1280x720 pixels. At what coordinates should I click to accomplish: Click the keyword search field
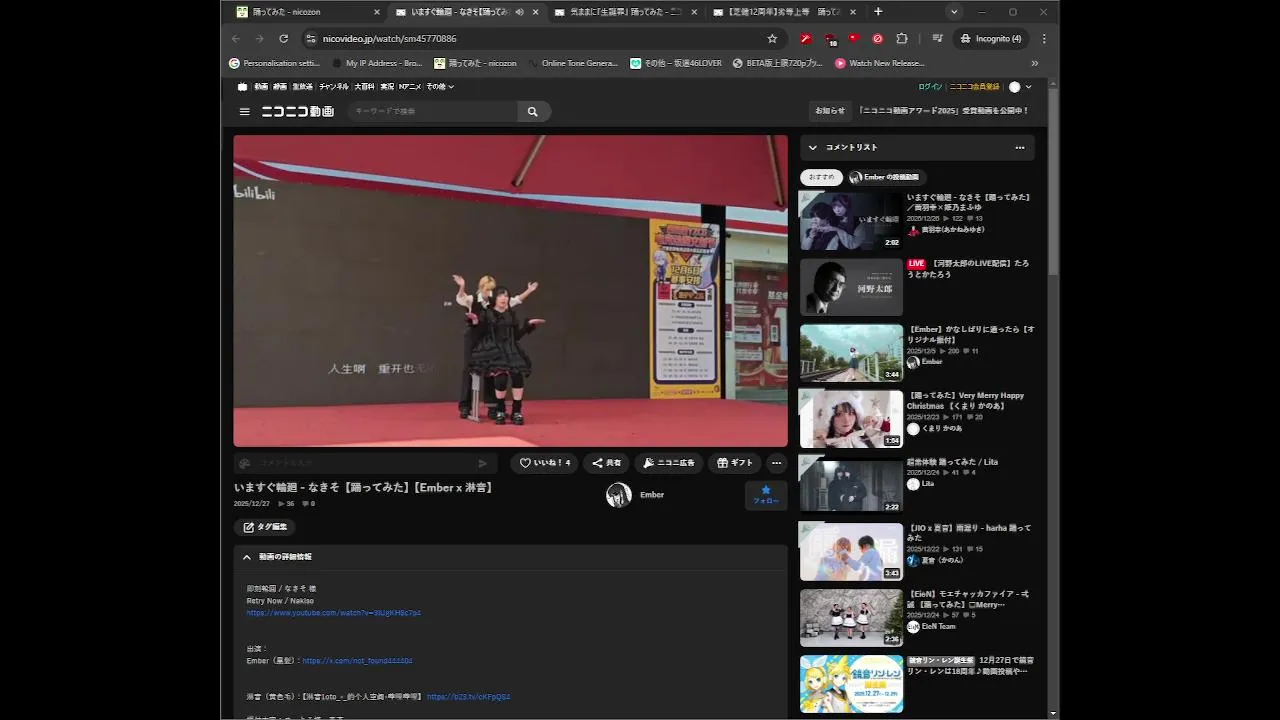[432, 112]
